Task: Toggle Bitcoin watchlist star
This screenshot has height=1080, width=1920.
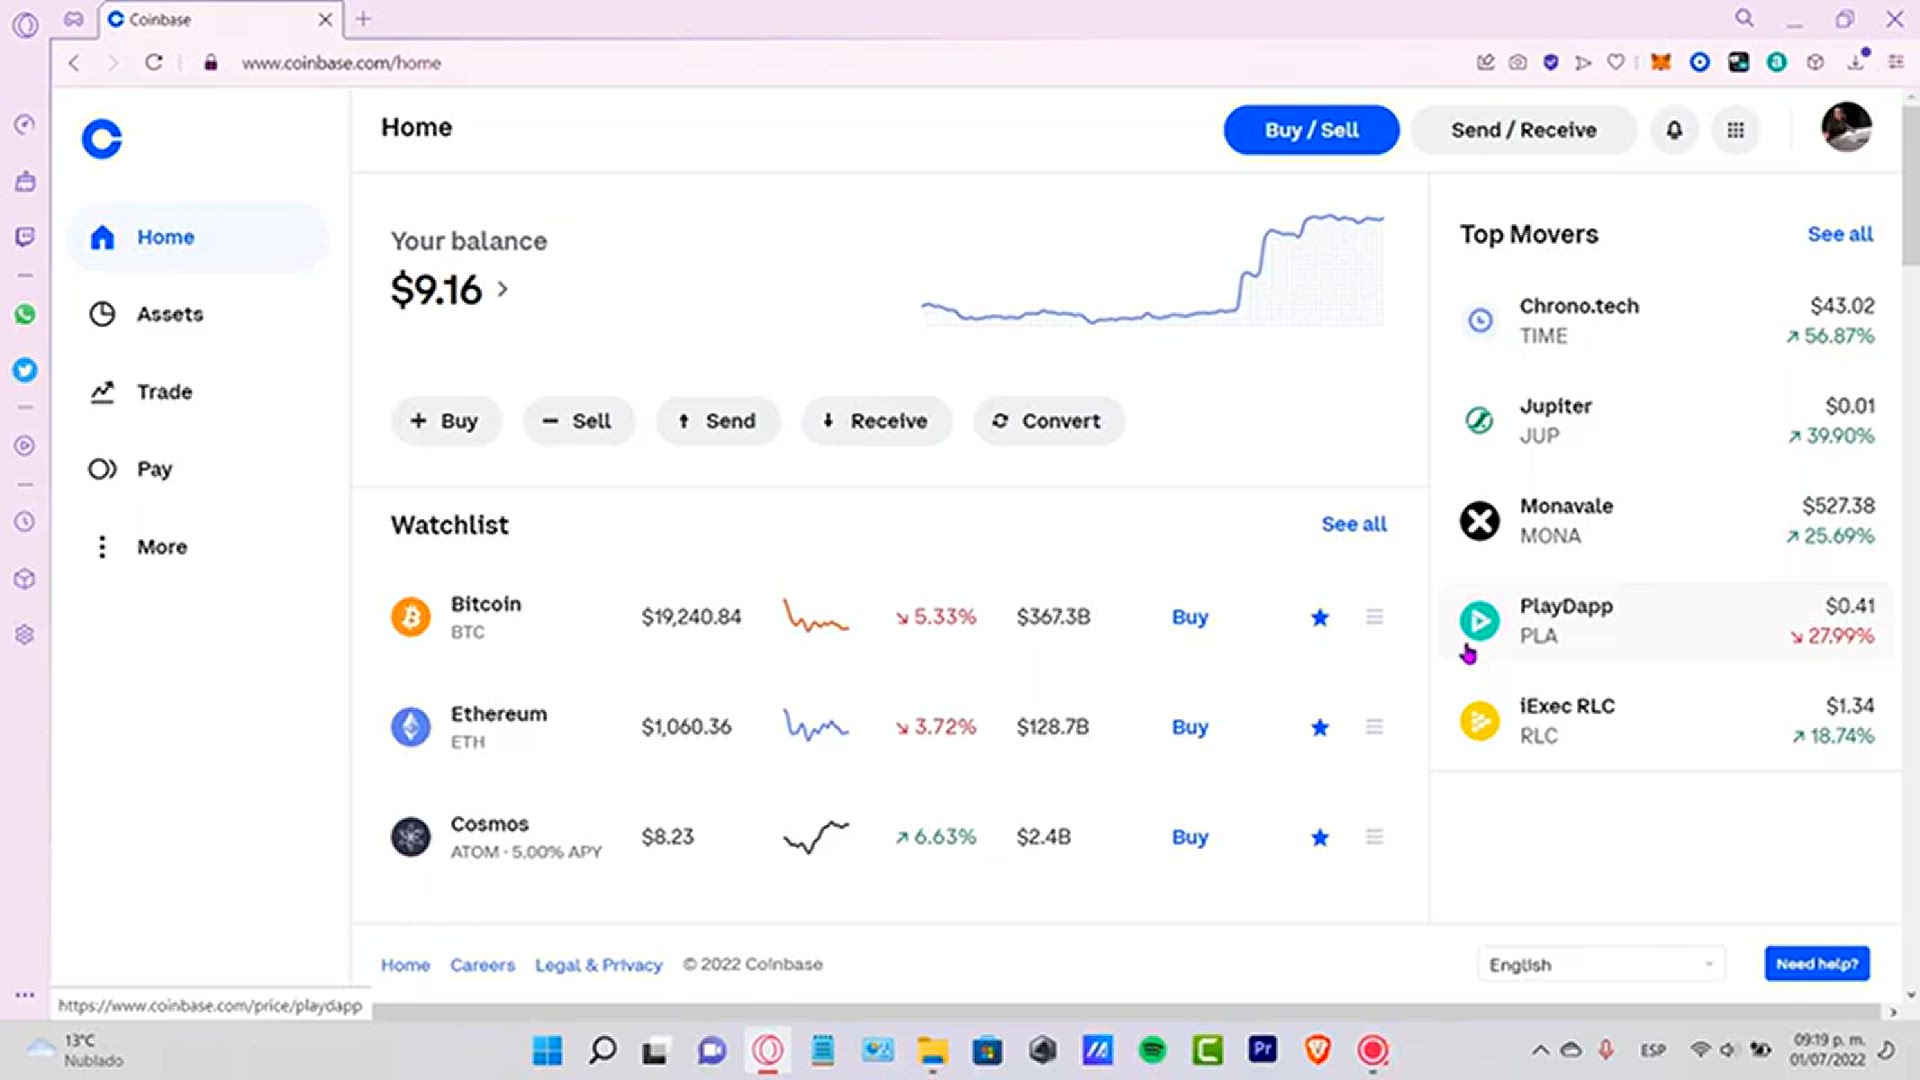Action: coord(1320,617)
